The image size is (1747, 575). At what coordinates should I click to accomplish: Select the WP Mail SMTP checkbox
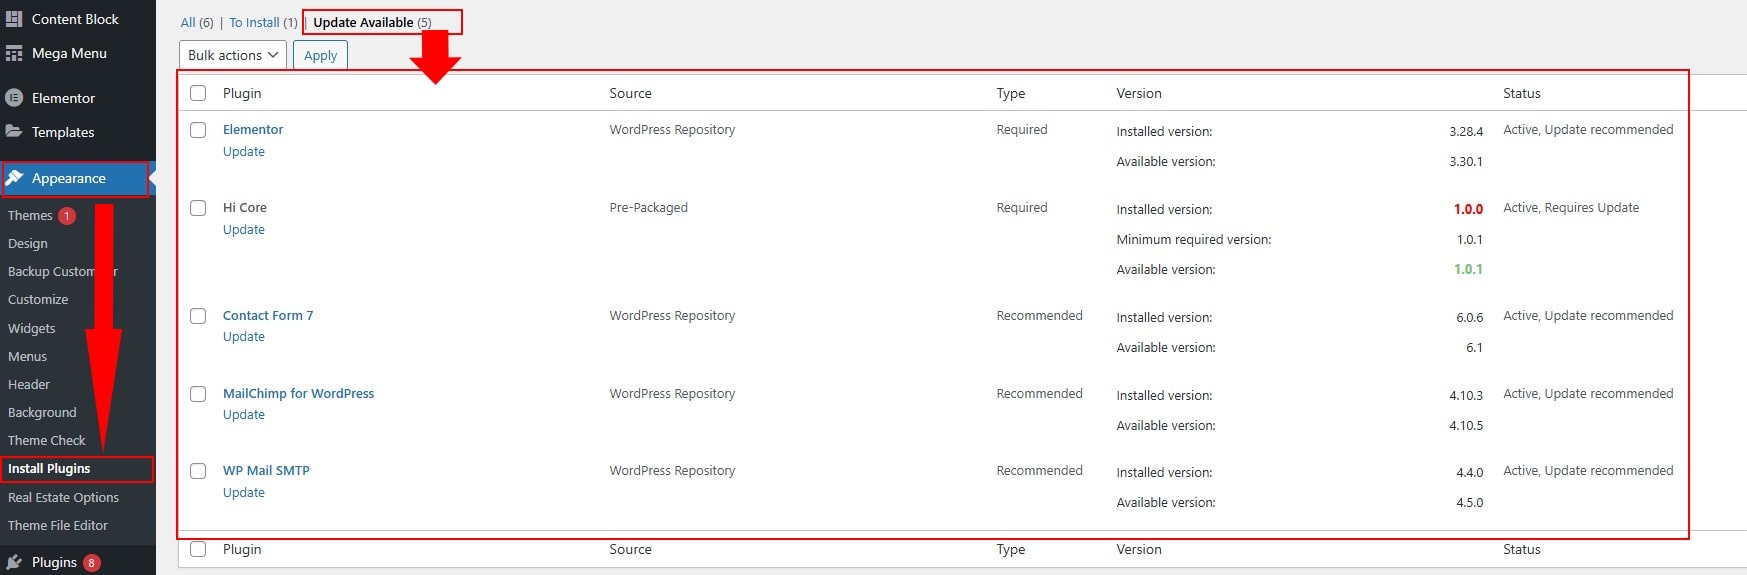point(198,471)
